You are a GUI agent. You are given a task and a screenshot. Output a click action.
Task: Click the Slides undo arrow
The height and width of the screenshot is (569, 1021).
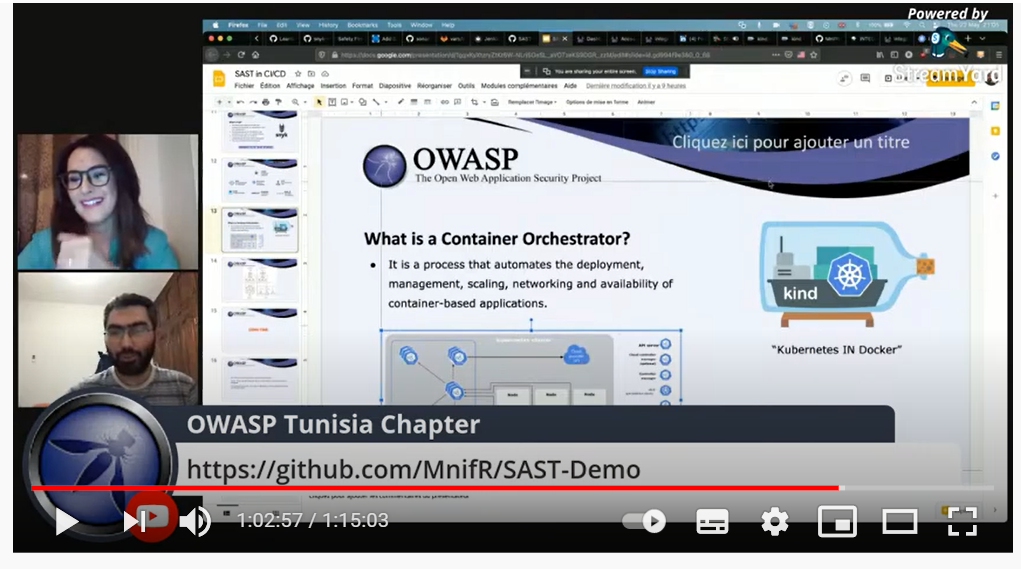tap(240, 102)
